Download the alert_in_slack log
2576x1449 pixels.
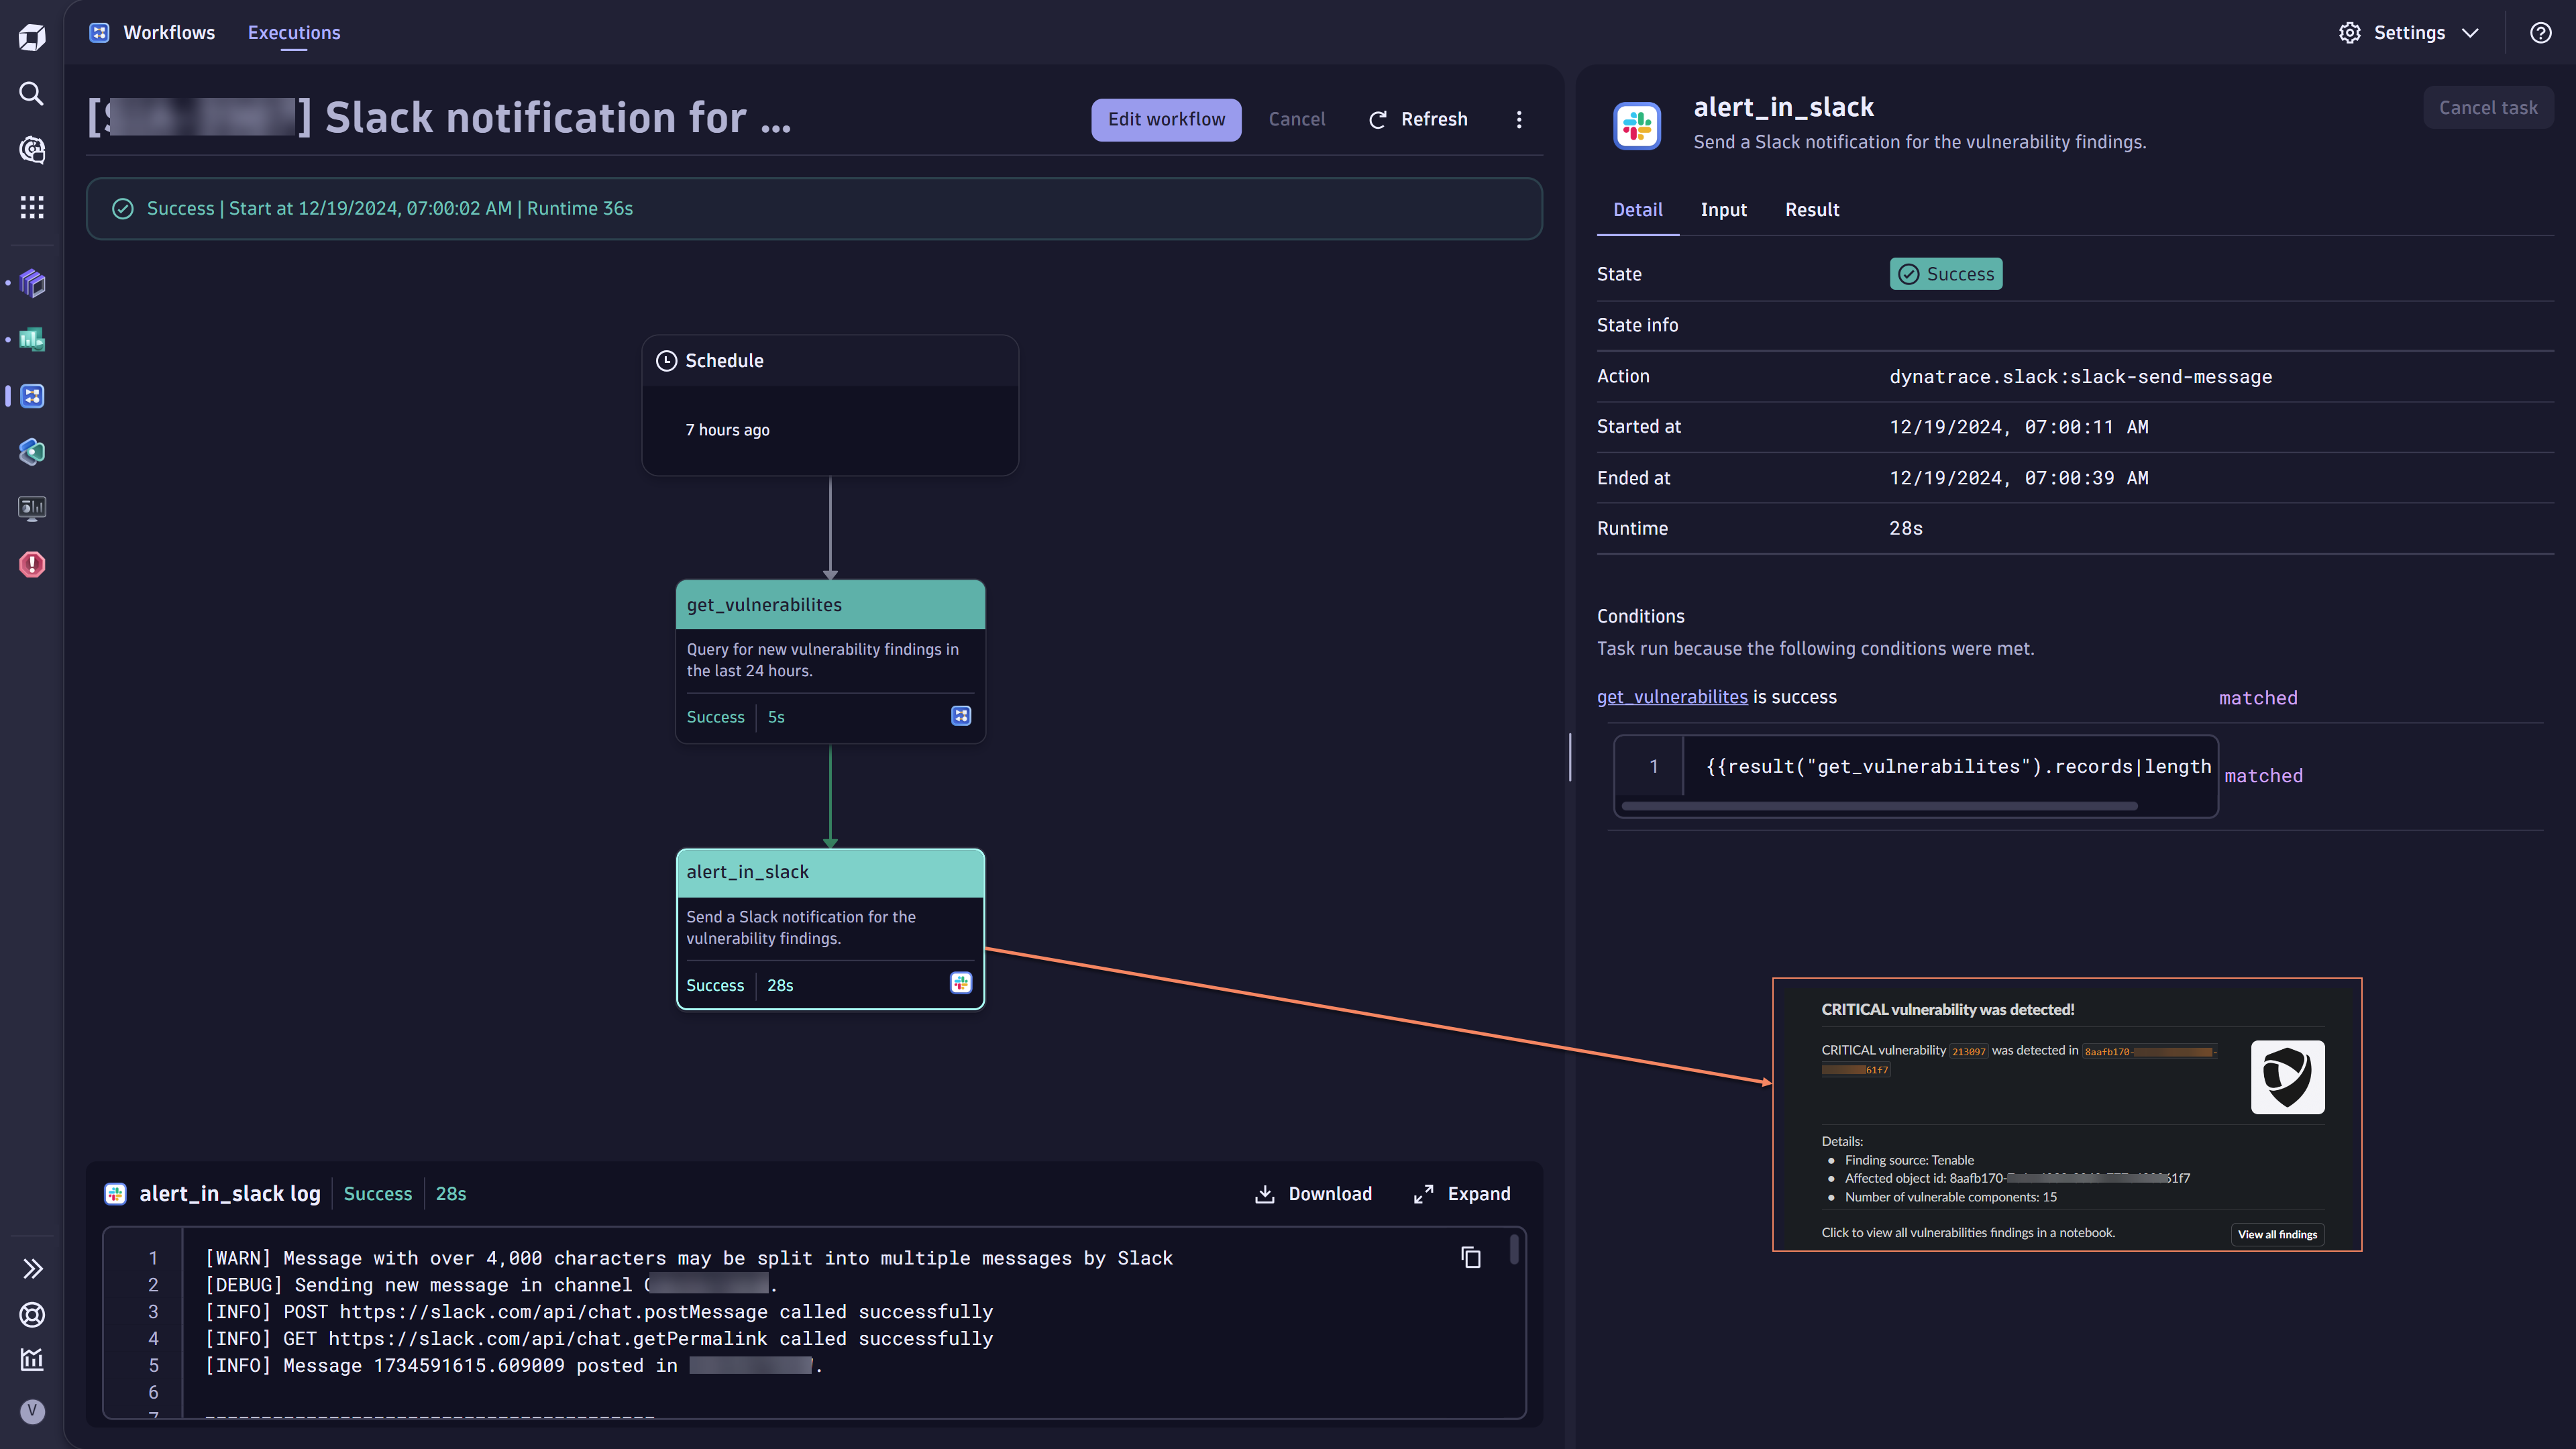(x=1313, y=1193)
